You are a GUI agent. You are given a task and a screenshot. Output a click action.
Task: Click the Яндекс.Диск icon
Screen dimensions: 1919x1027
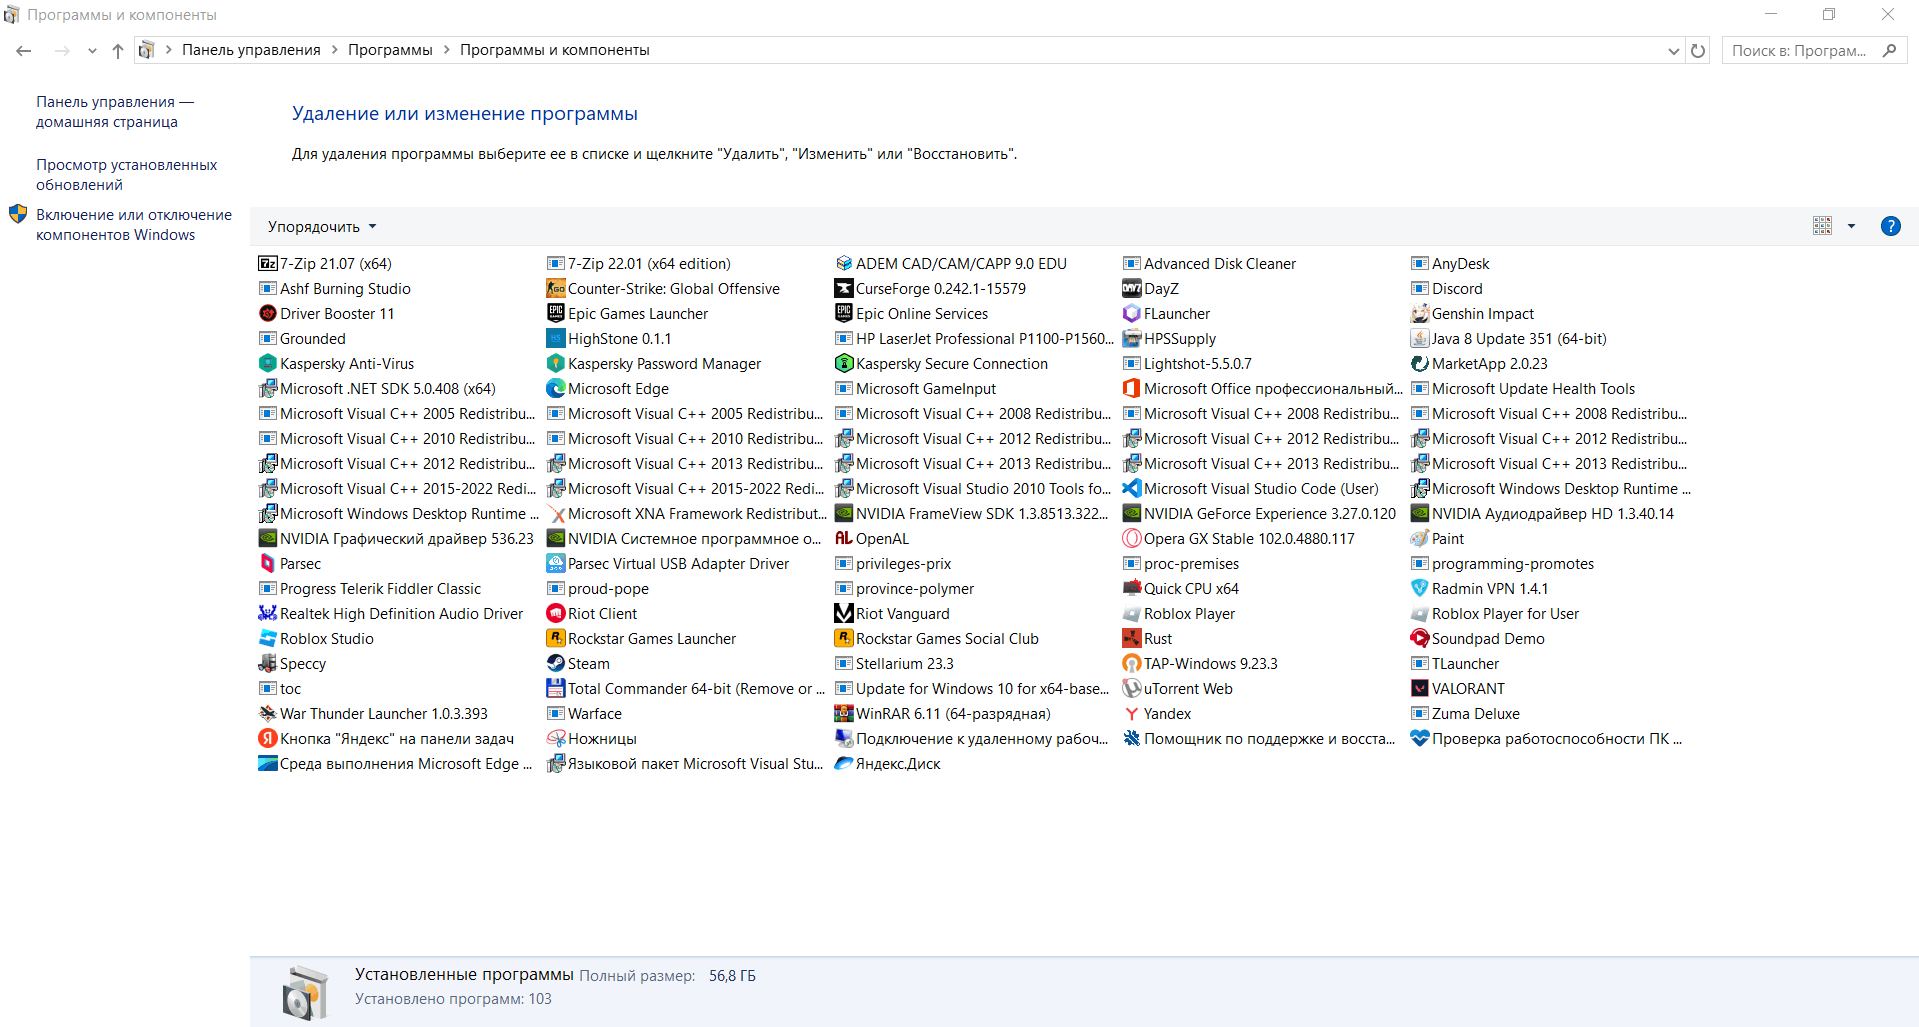[844, 763]
